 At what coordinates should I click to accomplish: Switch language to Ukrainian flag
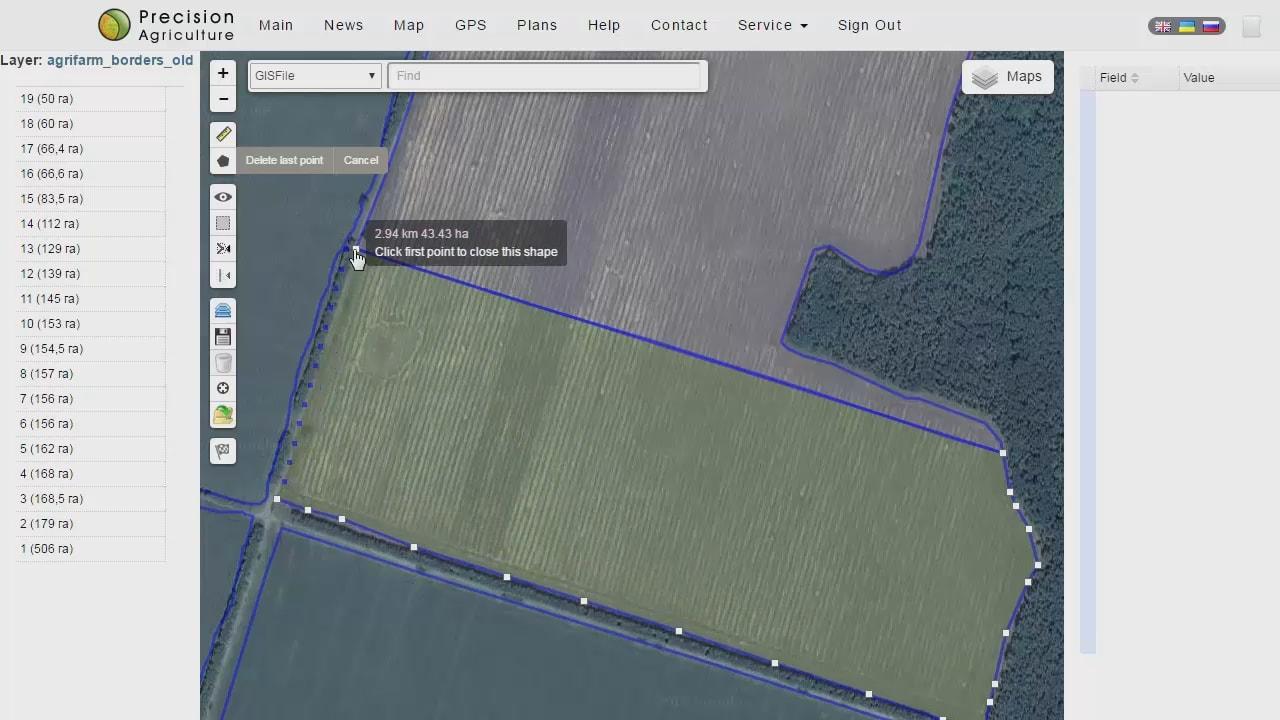point(1187,27)
